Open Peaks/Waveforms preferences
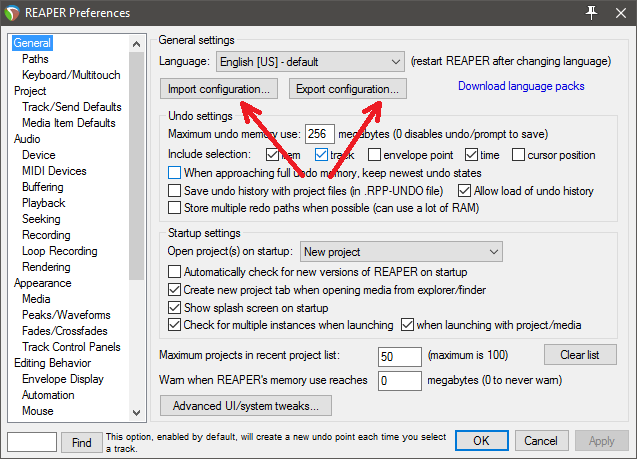The image size is (637, 459). click(x=66, y=315)
